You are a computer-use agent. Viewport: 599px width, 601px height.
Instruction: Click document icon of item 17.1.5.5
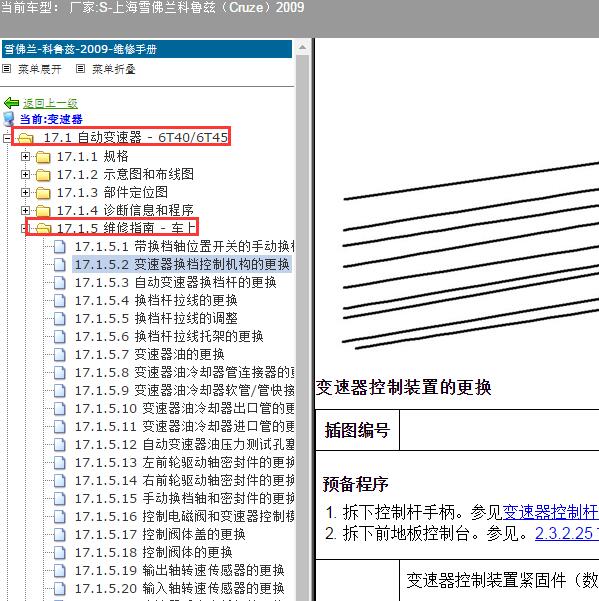coord(59,319)
